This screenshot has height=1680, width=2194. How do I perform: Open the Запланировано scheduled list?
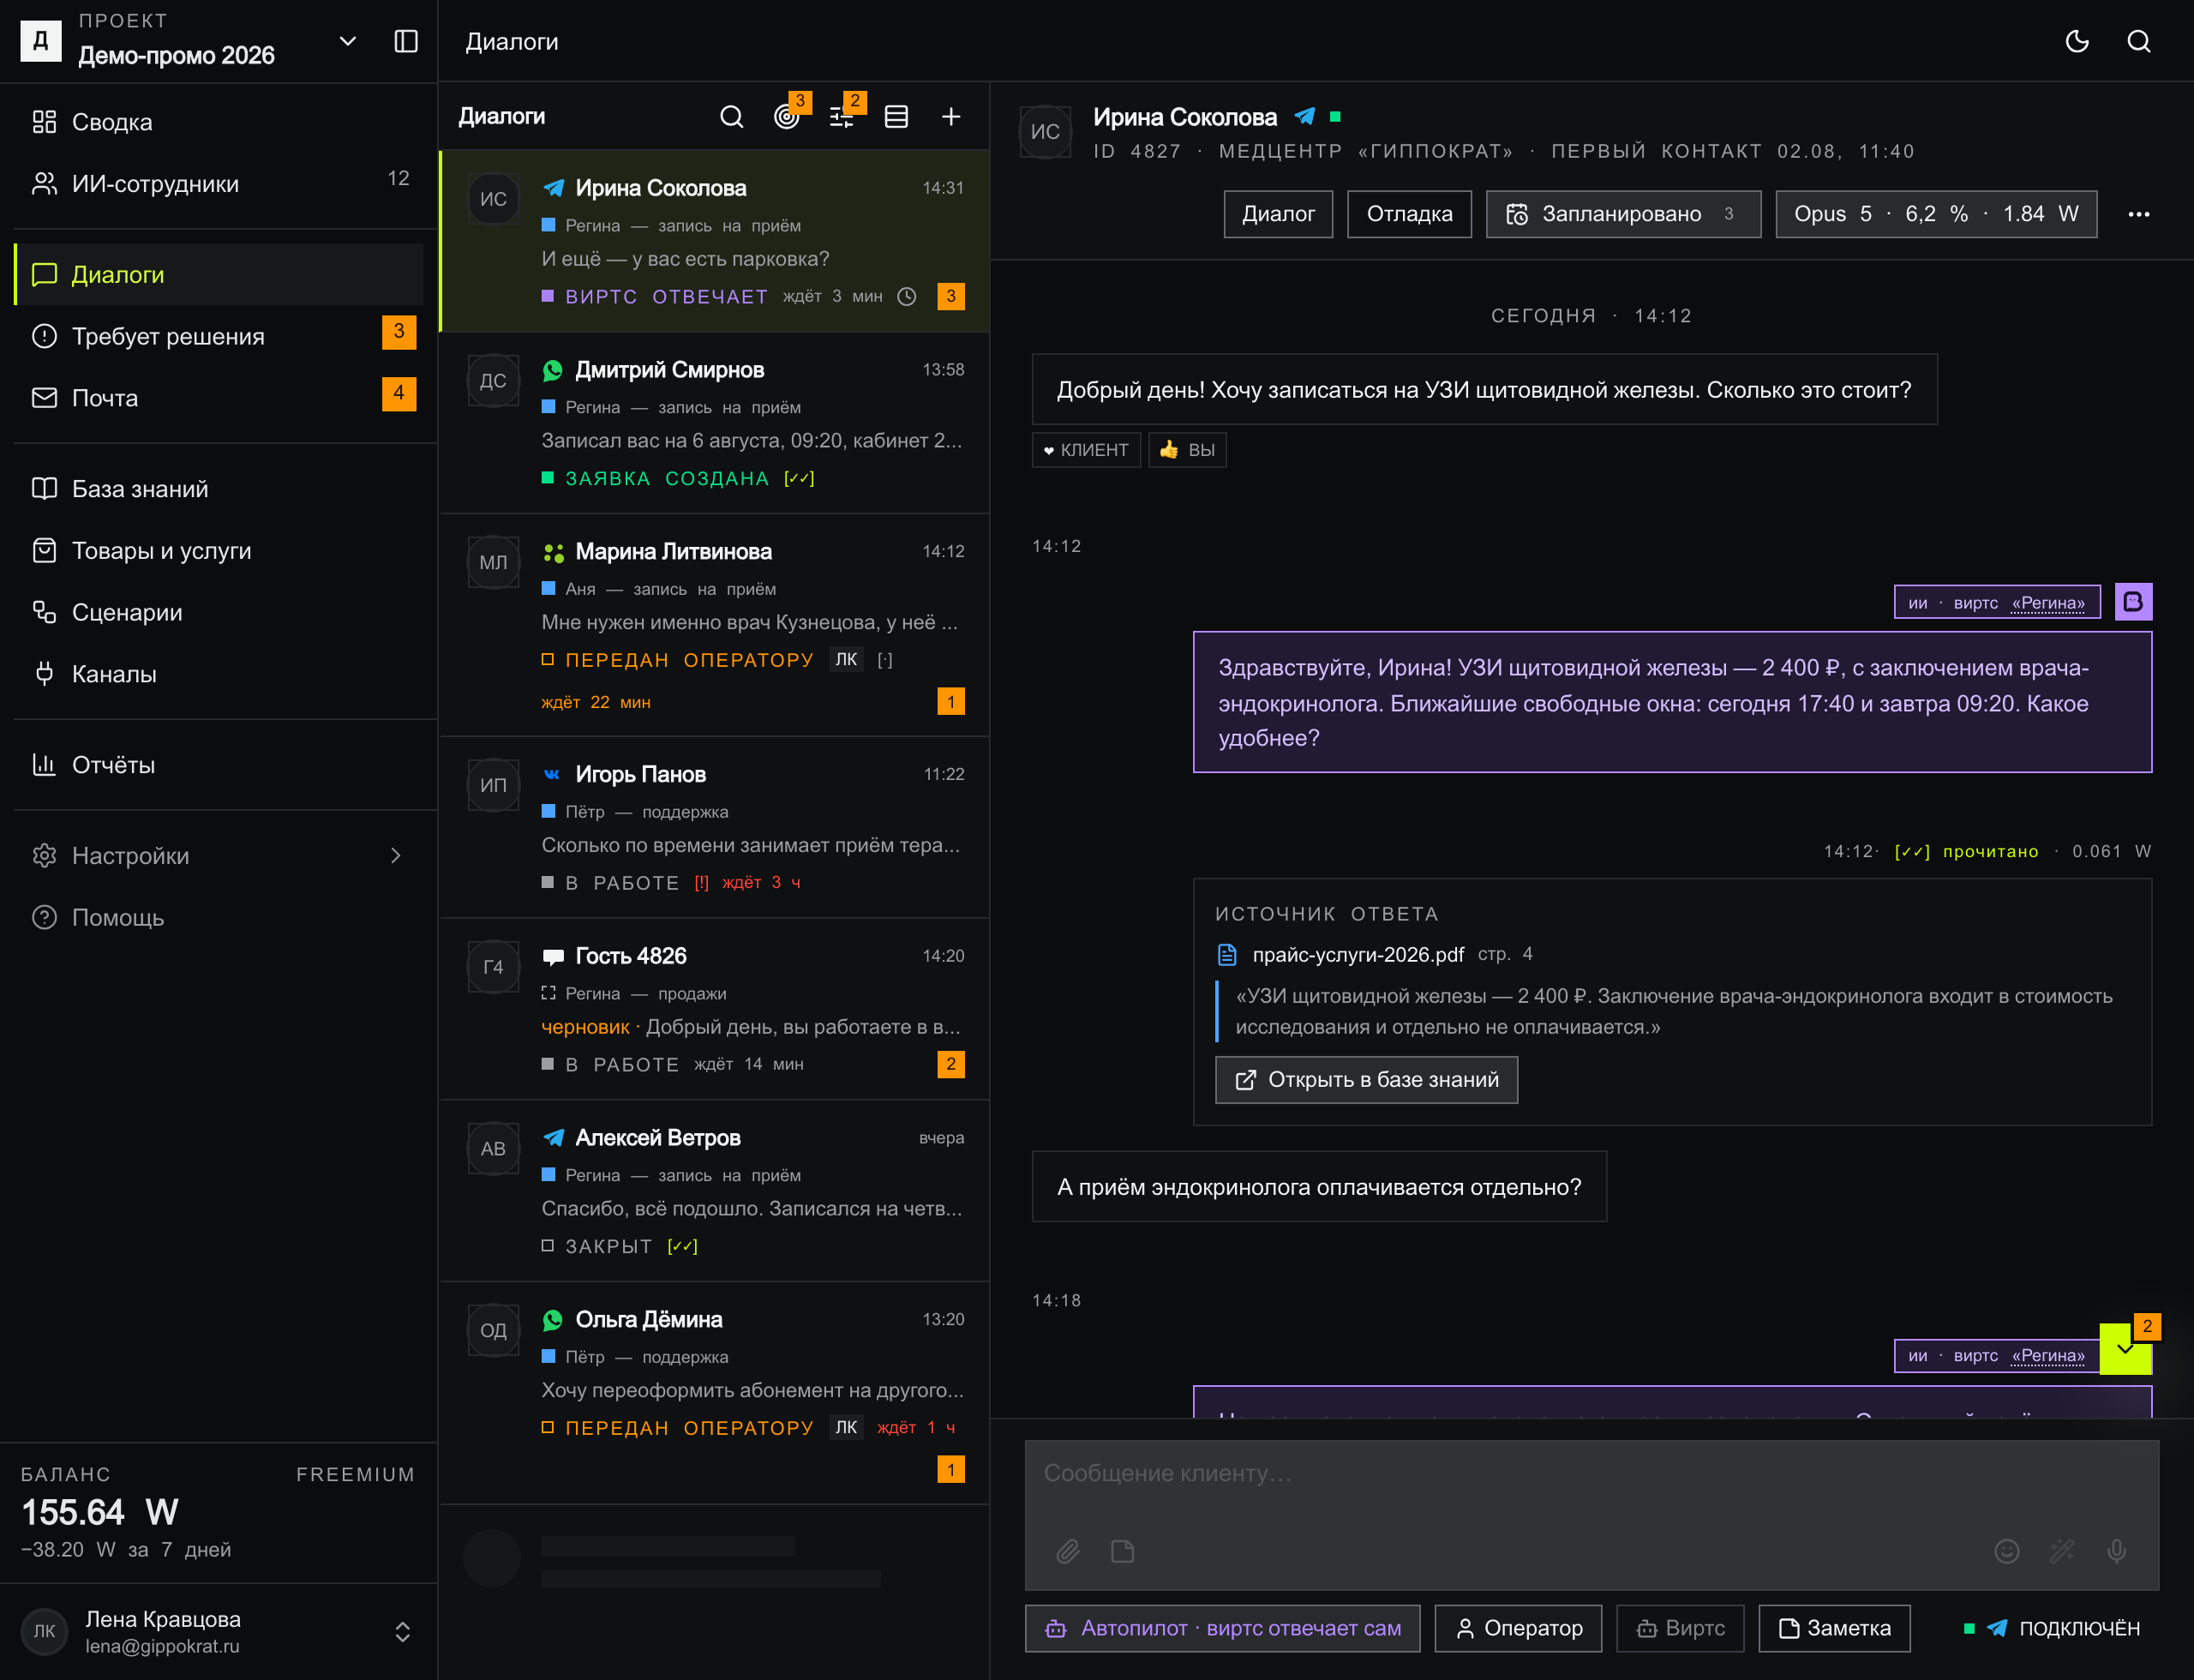(x=1623, y=214)
